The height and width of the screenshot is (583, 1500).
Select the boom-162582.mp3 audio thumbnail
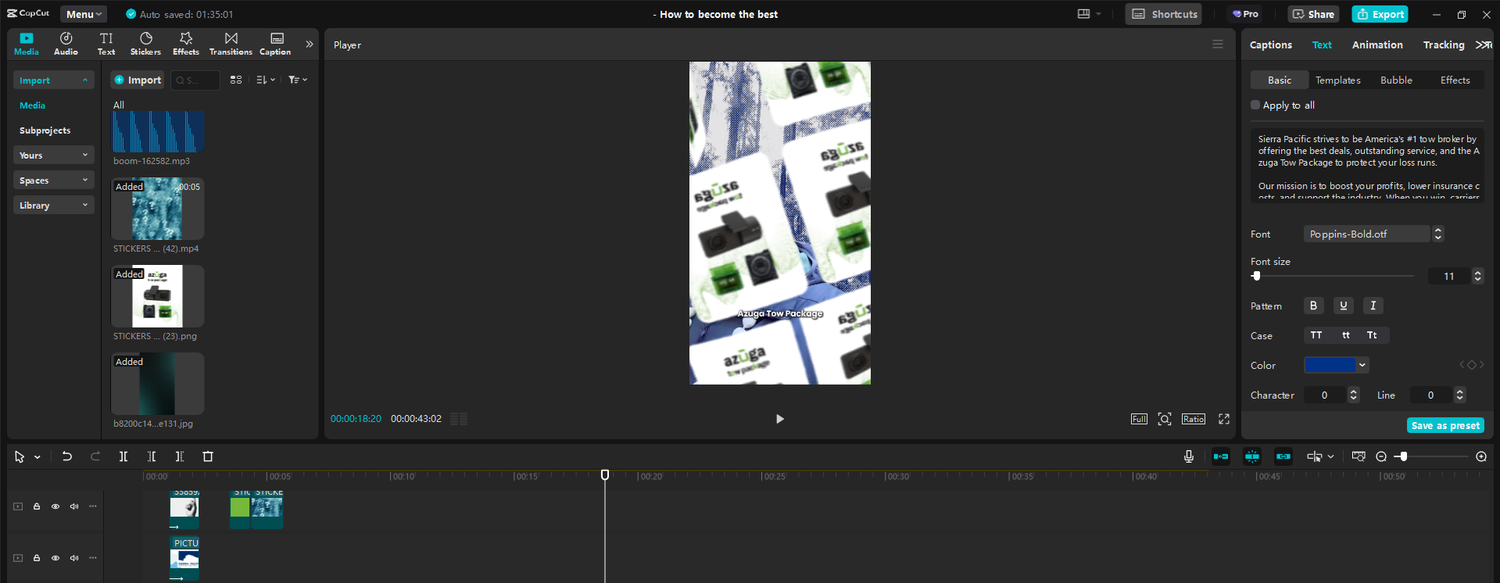[158, 131]
